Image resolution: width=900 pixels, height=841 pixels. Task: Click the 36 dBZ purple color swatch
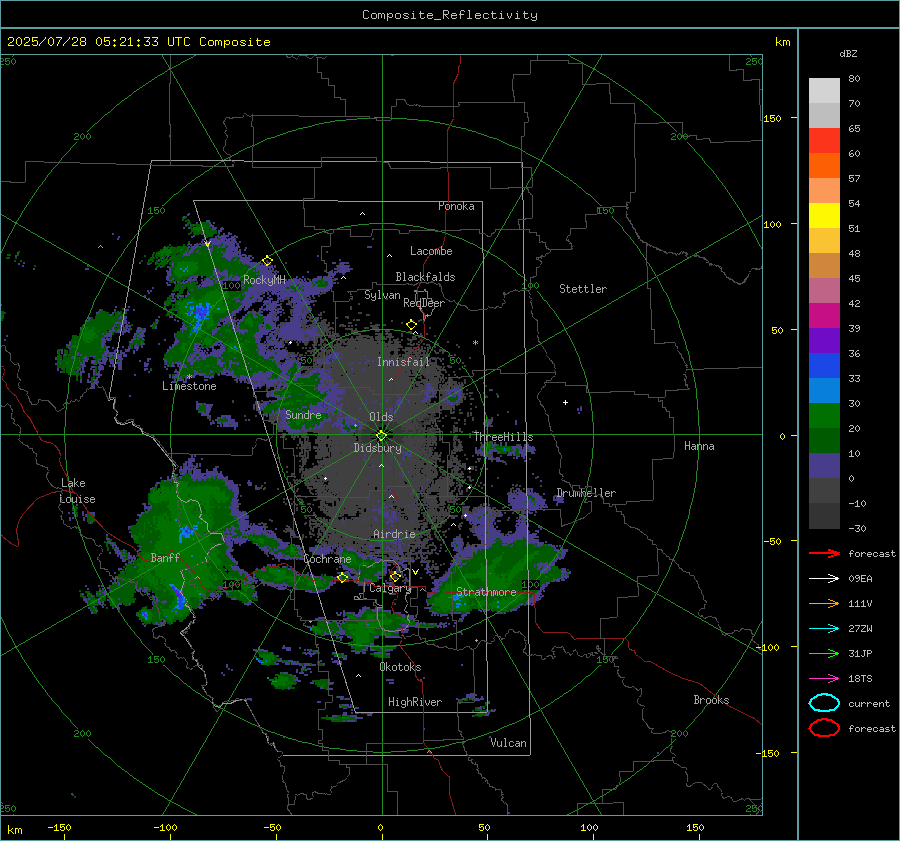coord(824,340)
